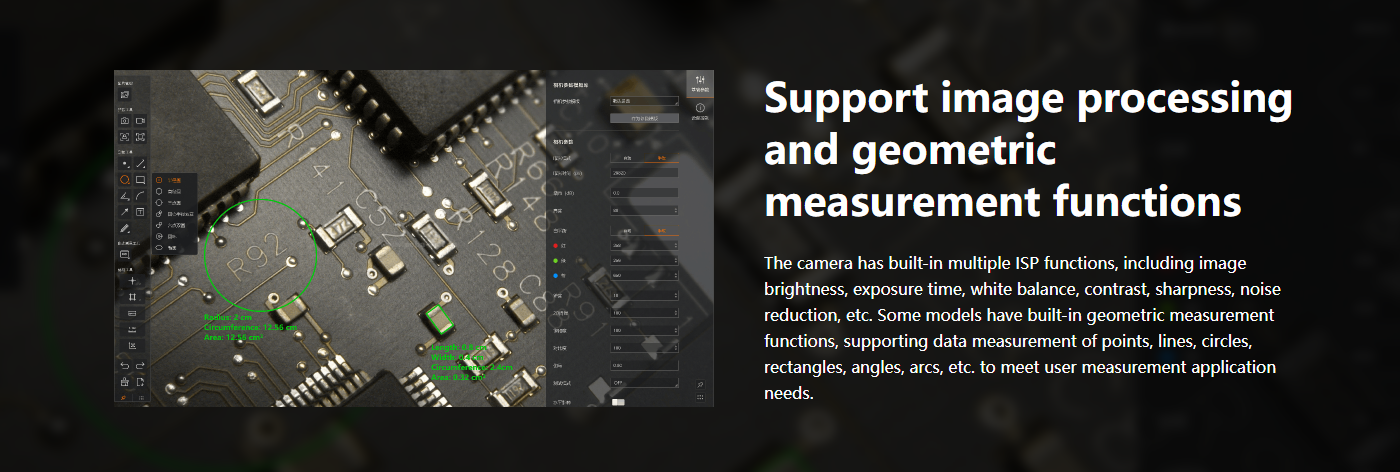This screenshot has width=1400, height=472.
Task: Select the pencil drawing tool
Action: coord(125,228)
